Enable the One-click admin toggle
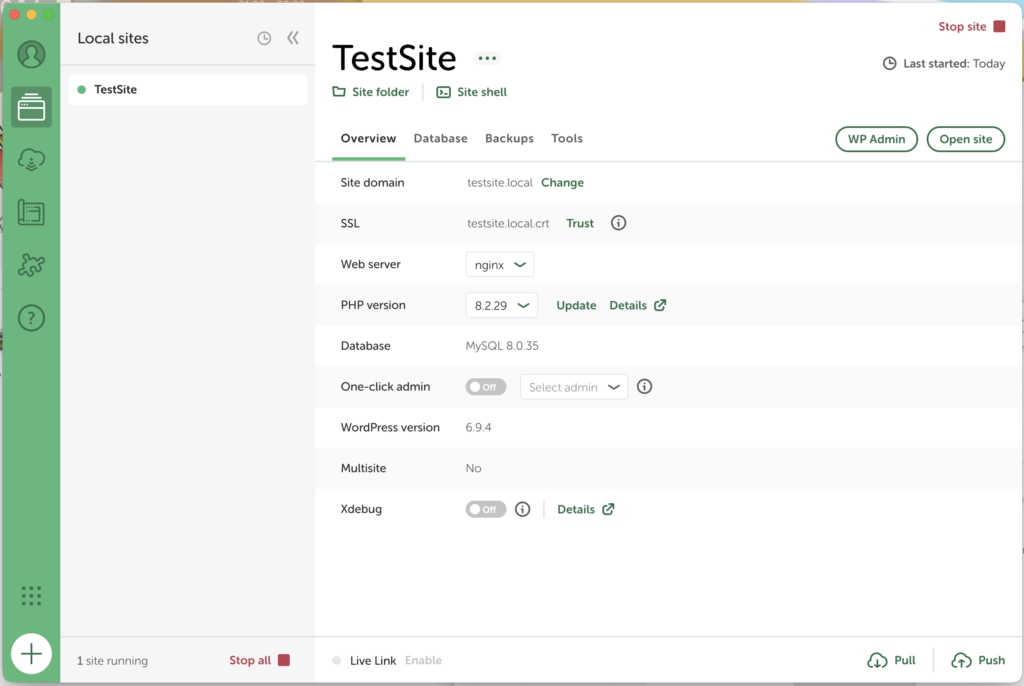This screenshot has height=686, width=1024. click(486, 387)
